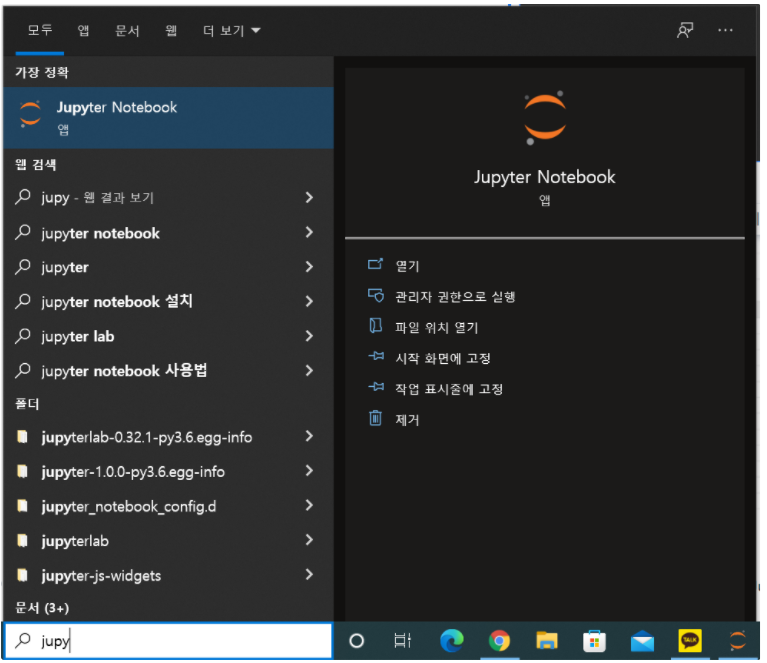This screenshot has height=663, width=767.
Task: Open Jupyter Notebook best match result
Action: click(168, 118)
